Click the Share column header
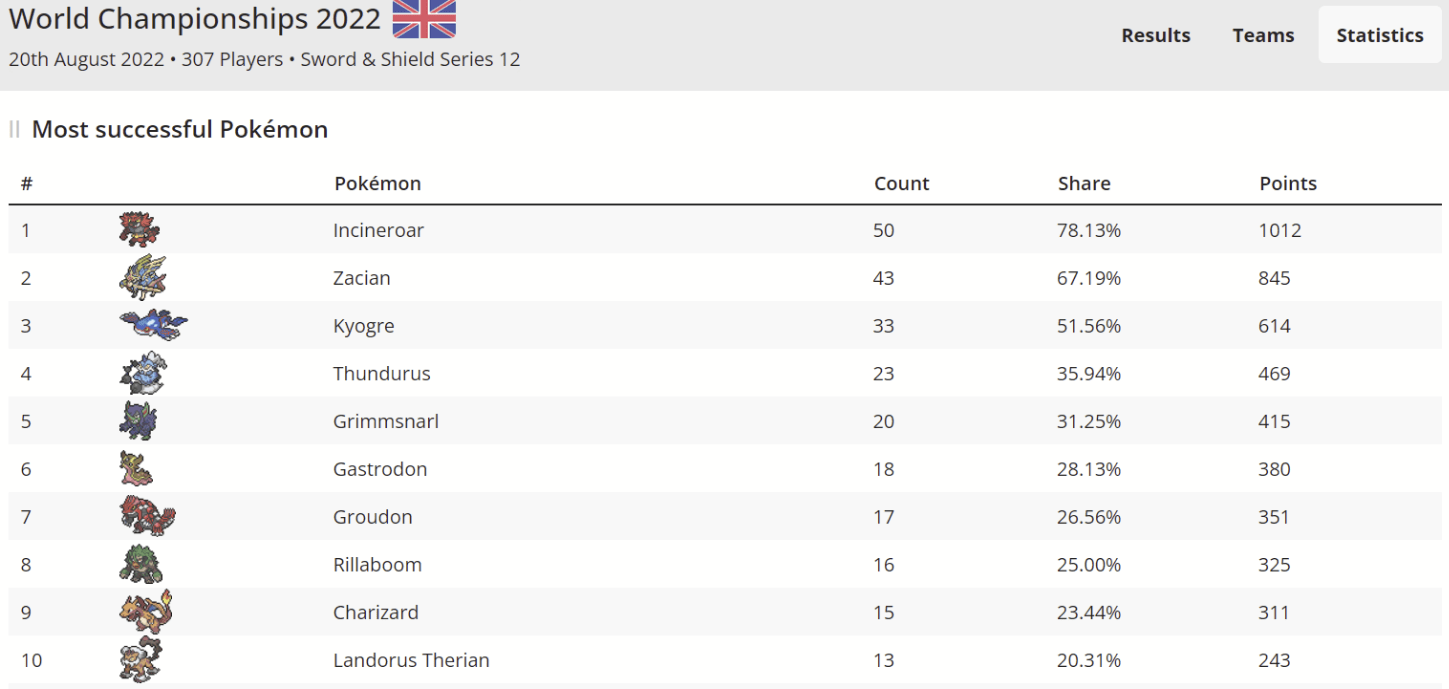 pyautogui.click(x=1084, y=184)
